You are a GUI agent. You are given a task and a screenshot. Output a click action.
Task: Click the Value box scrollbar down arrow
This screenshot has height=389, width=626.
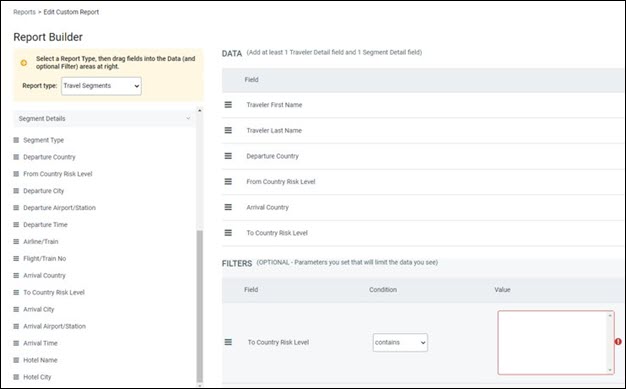tap(610, 370)
